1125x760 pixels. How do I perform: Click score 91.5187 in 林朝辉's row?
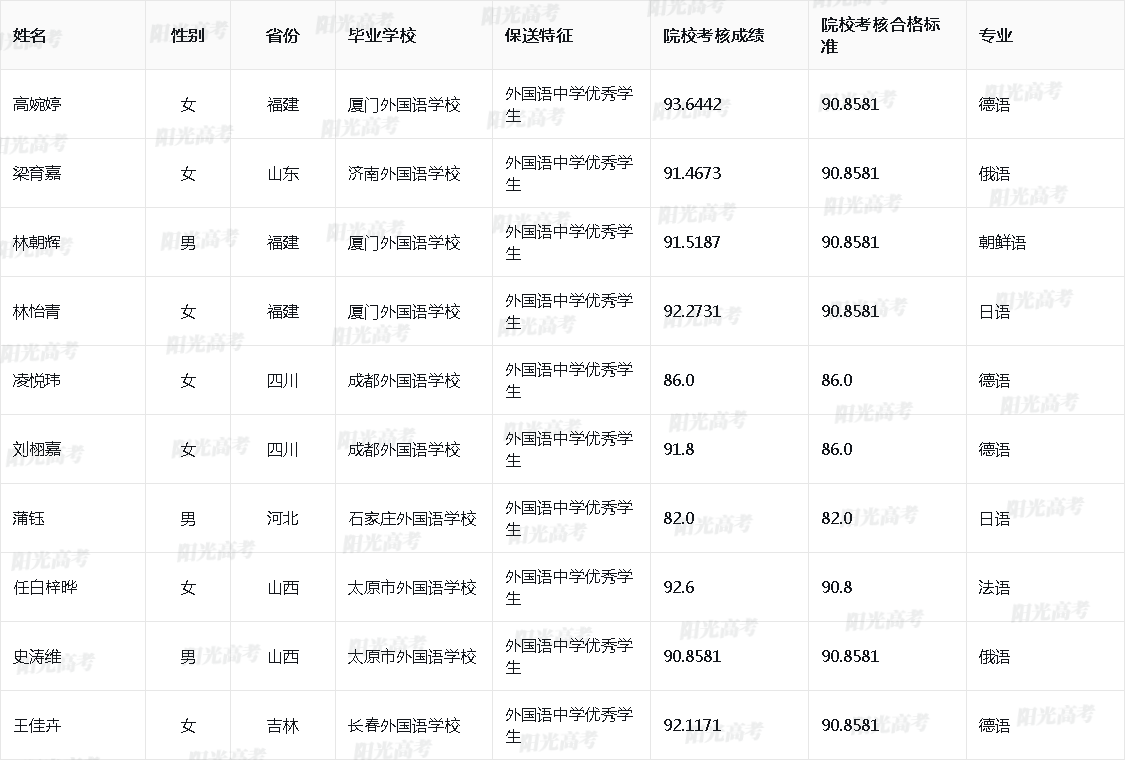pyautogui.click(x=692, y=243)
